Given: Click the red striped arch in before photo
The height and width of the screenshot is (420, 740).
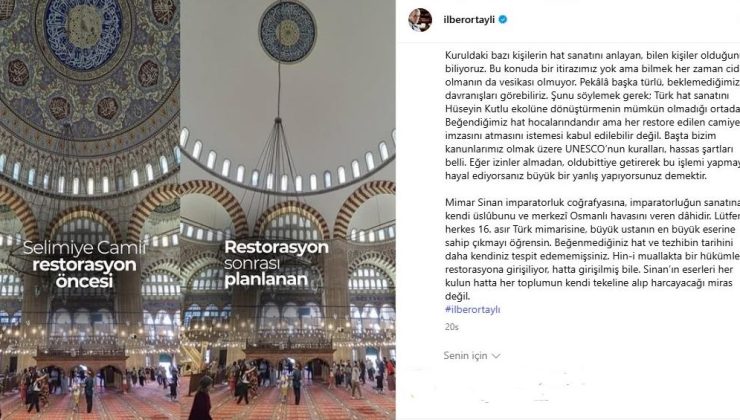Looking at the screenshot, I should click(83, 220).
